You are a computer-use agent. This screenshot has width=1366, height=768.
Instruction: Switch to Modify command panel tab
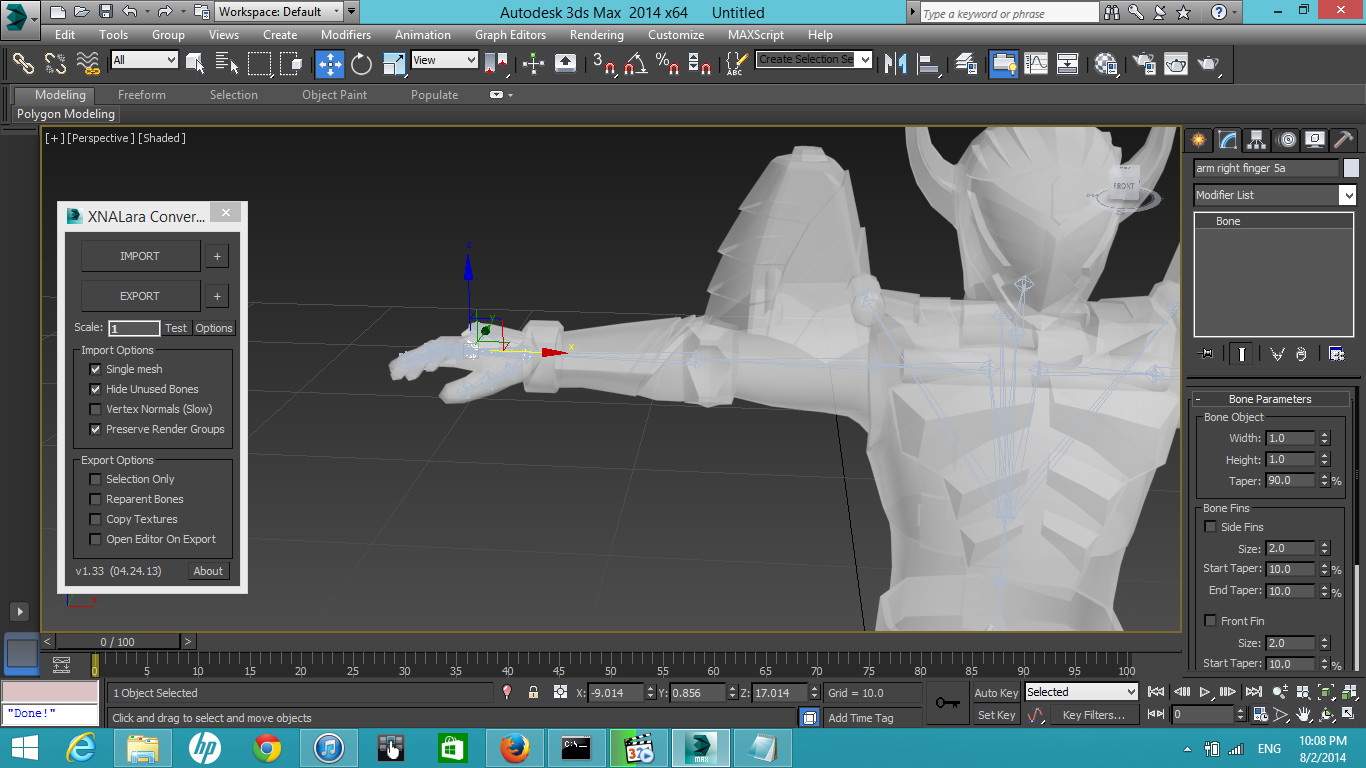point(1227,139)
